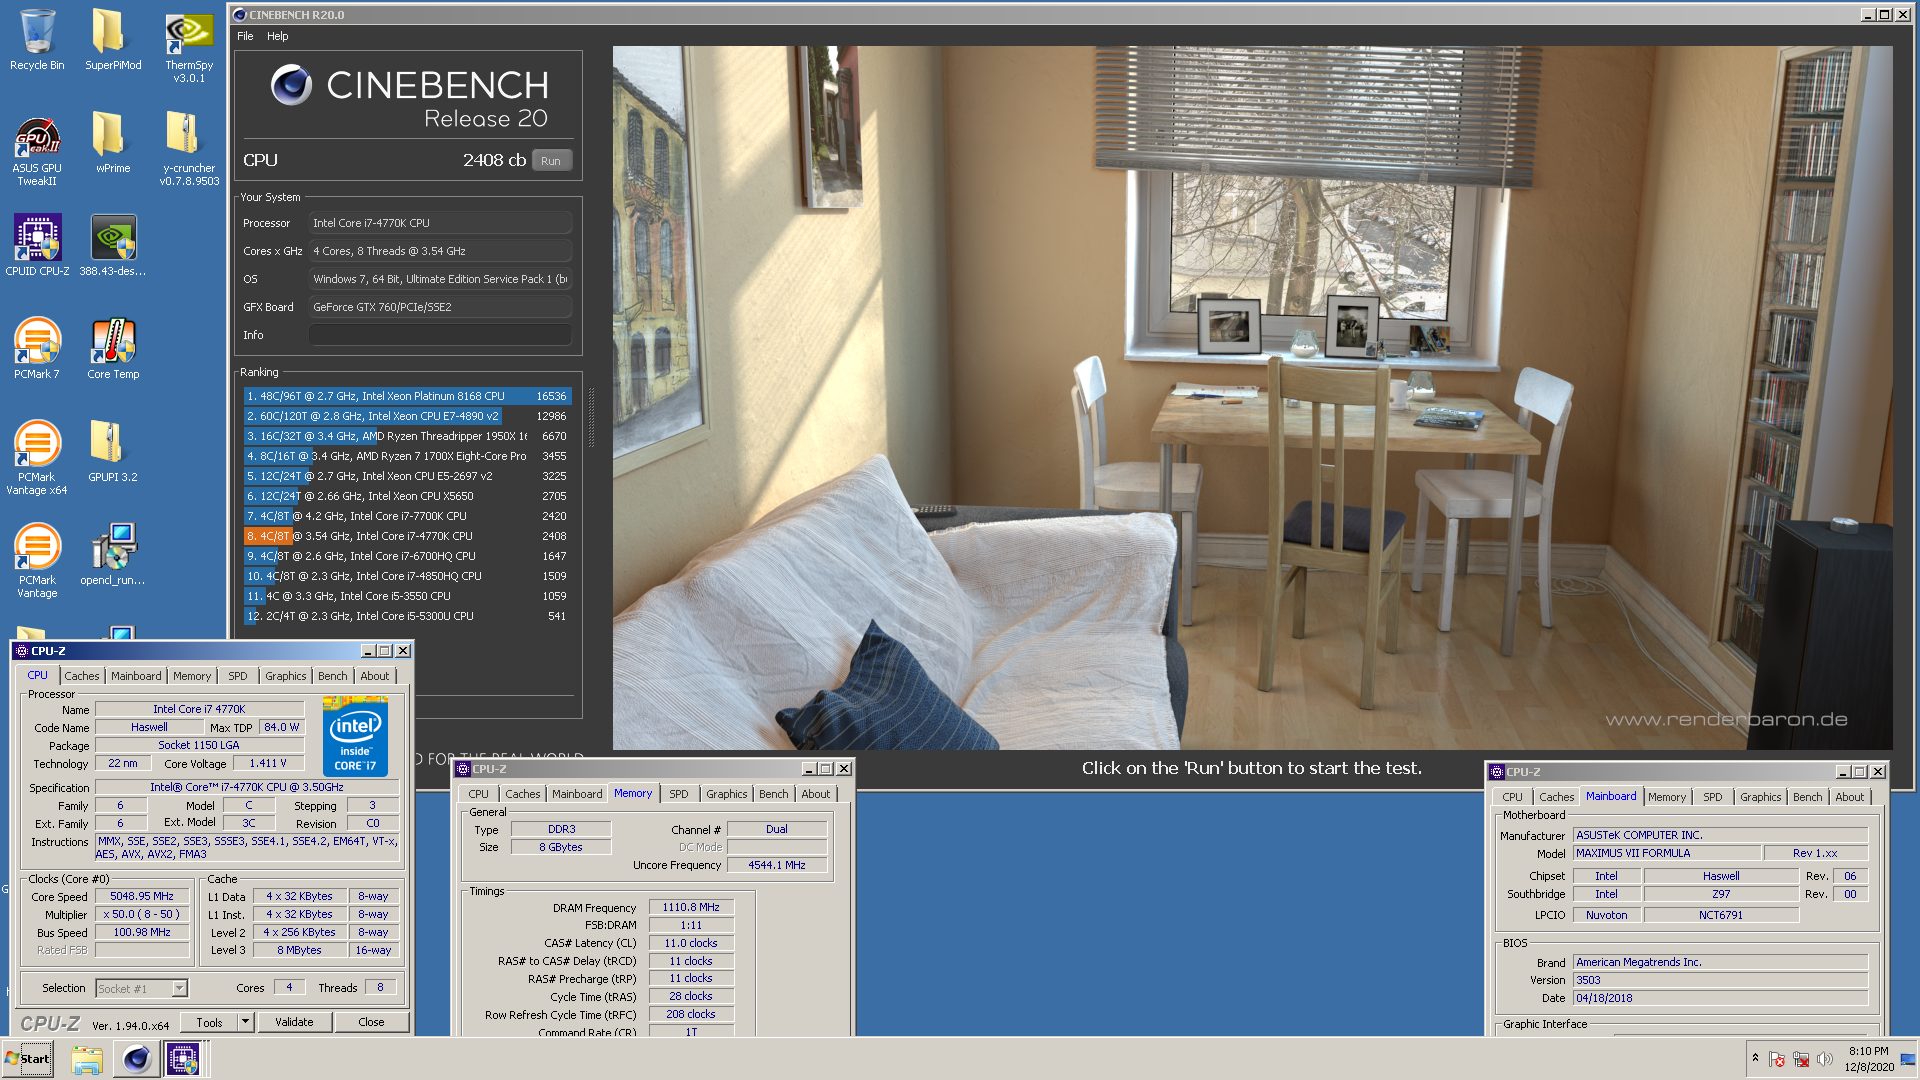Click the Windows Start button
Viewport: 1920px width, 1080px height.
(28, 1059)
